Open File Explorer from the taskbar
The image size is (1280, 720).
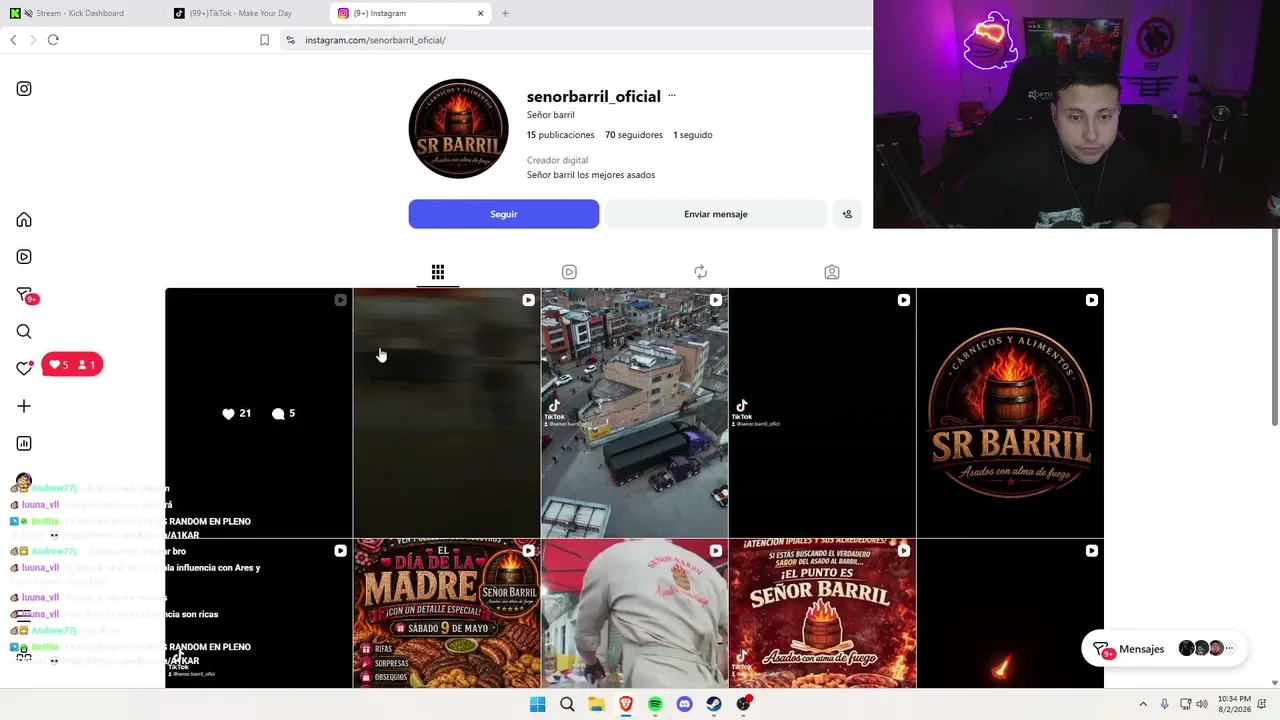596,704
